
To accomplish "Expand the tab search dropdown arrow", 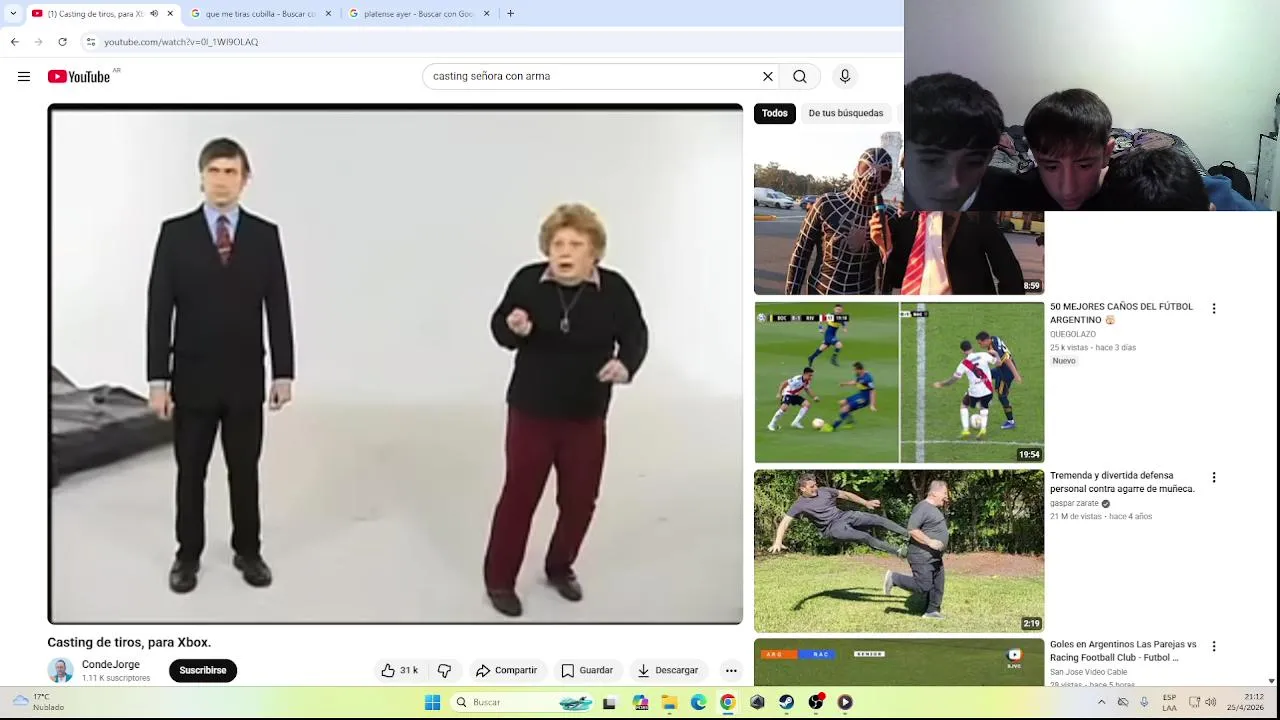I will click(13, 13).
